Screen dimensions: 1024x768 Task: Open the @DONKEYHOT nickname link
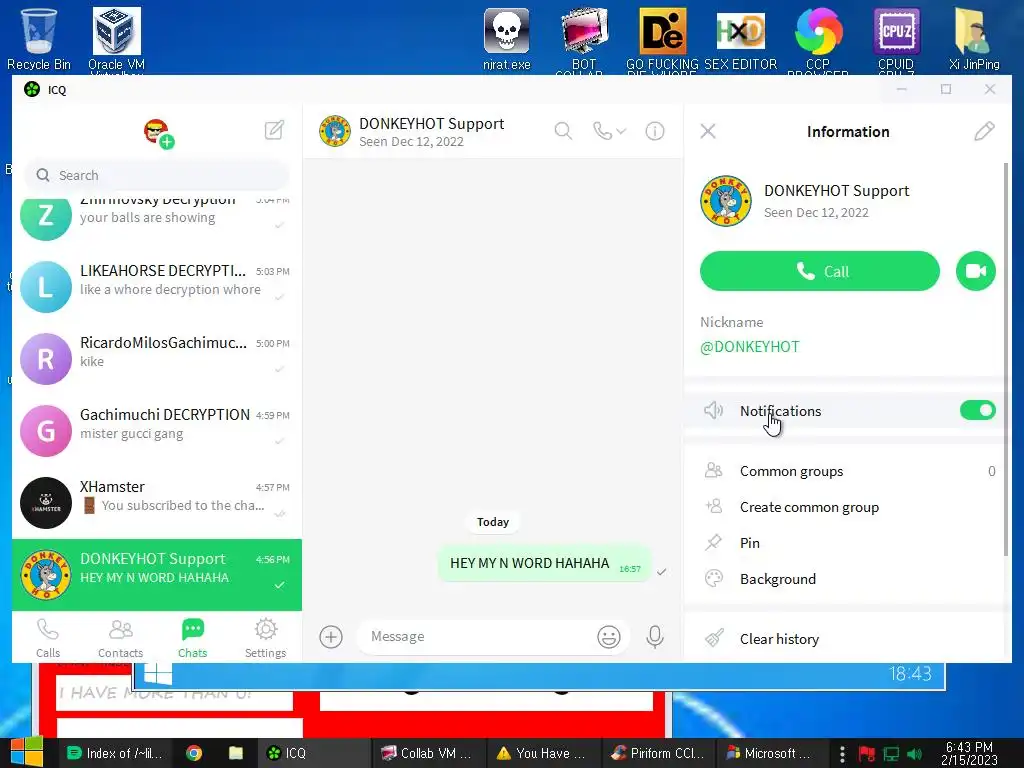[x=750, y=347]
